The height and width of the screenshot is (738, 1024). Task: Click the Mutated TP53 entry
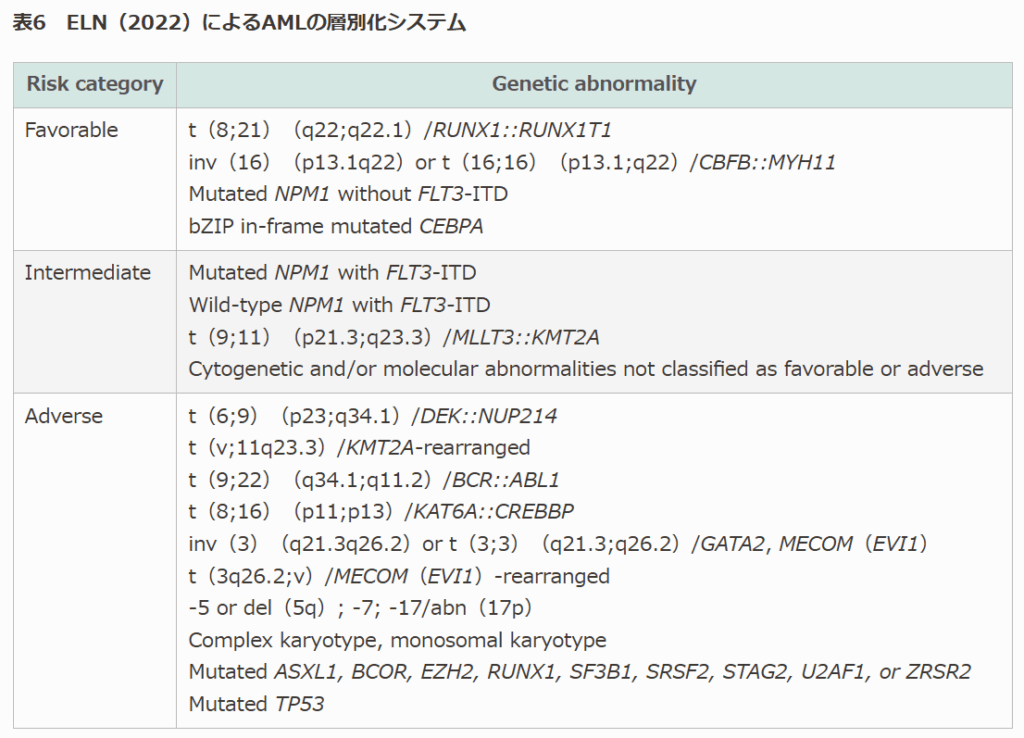[x=256, y=704]
